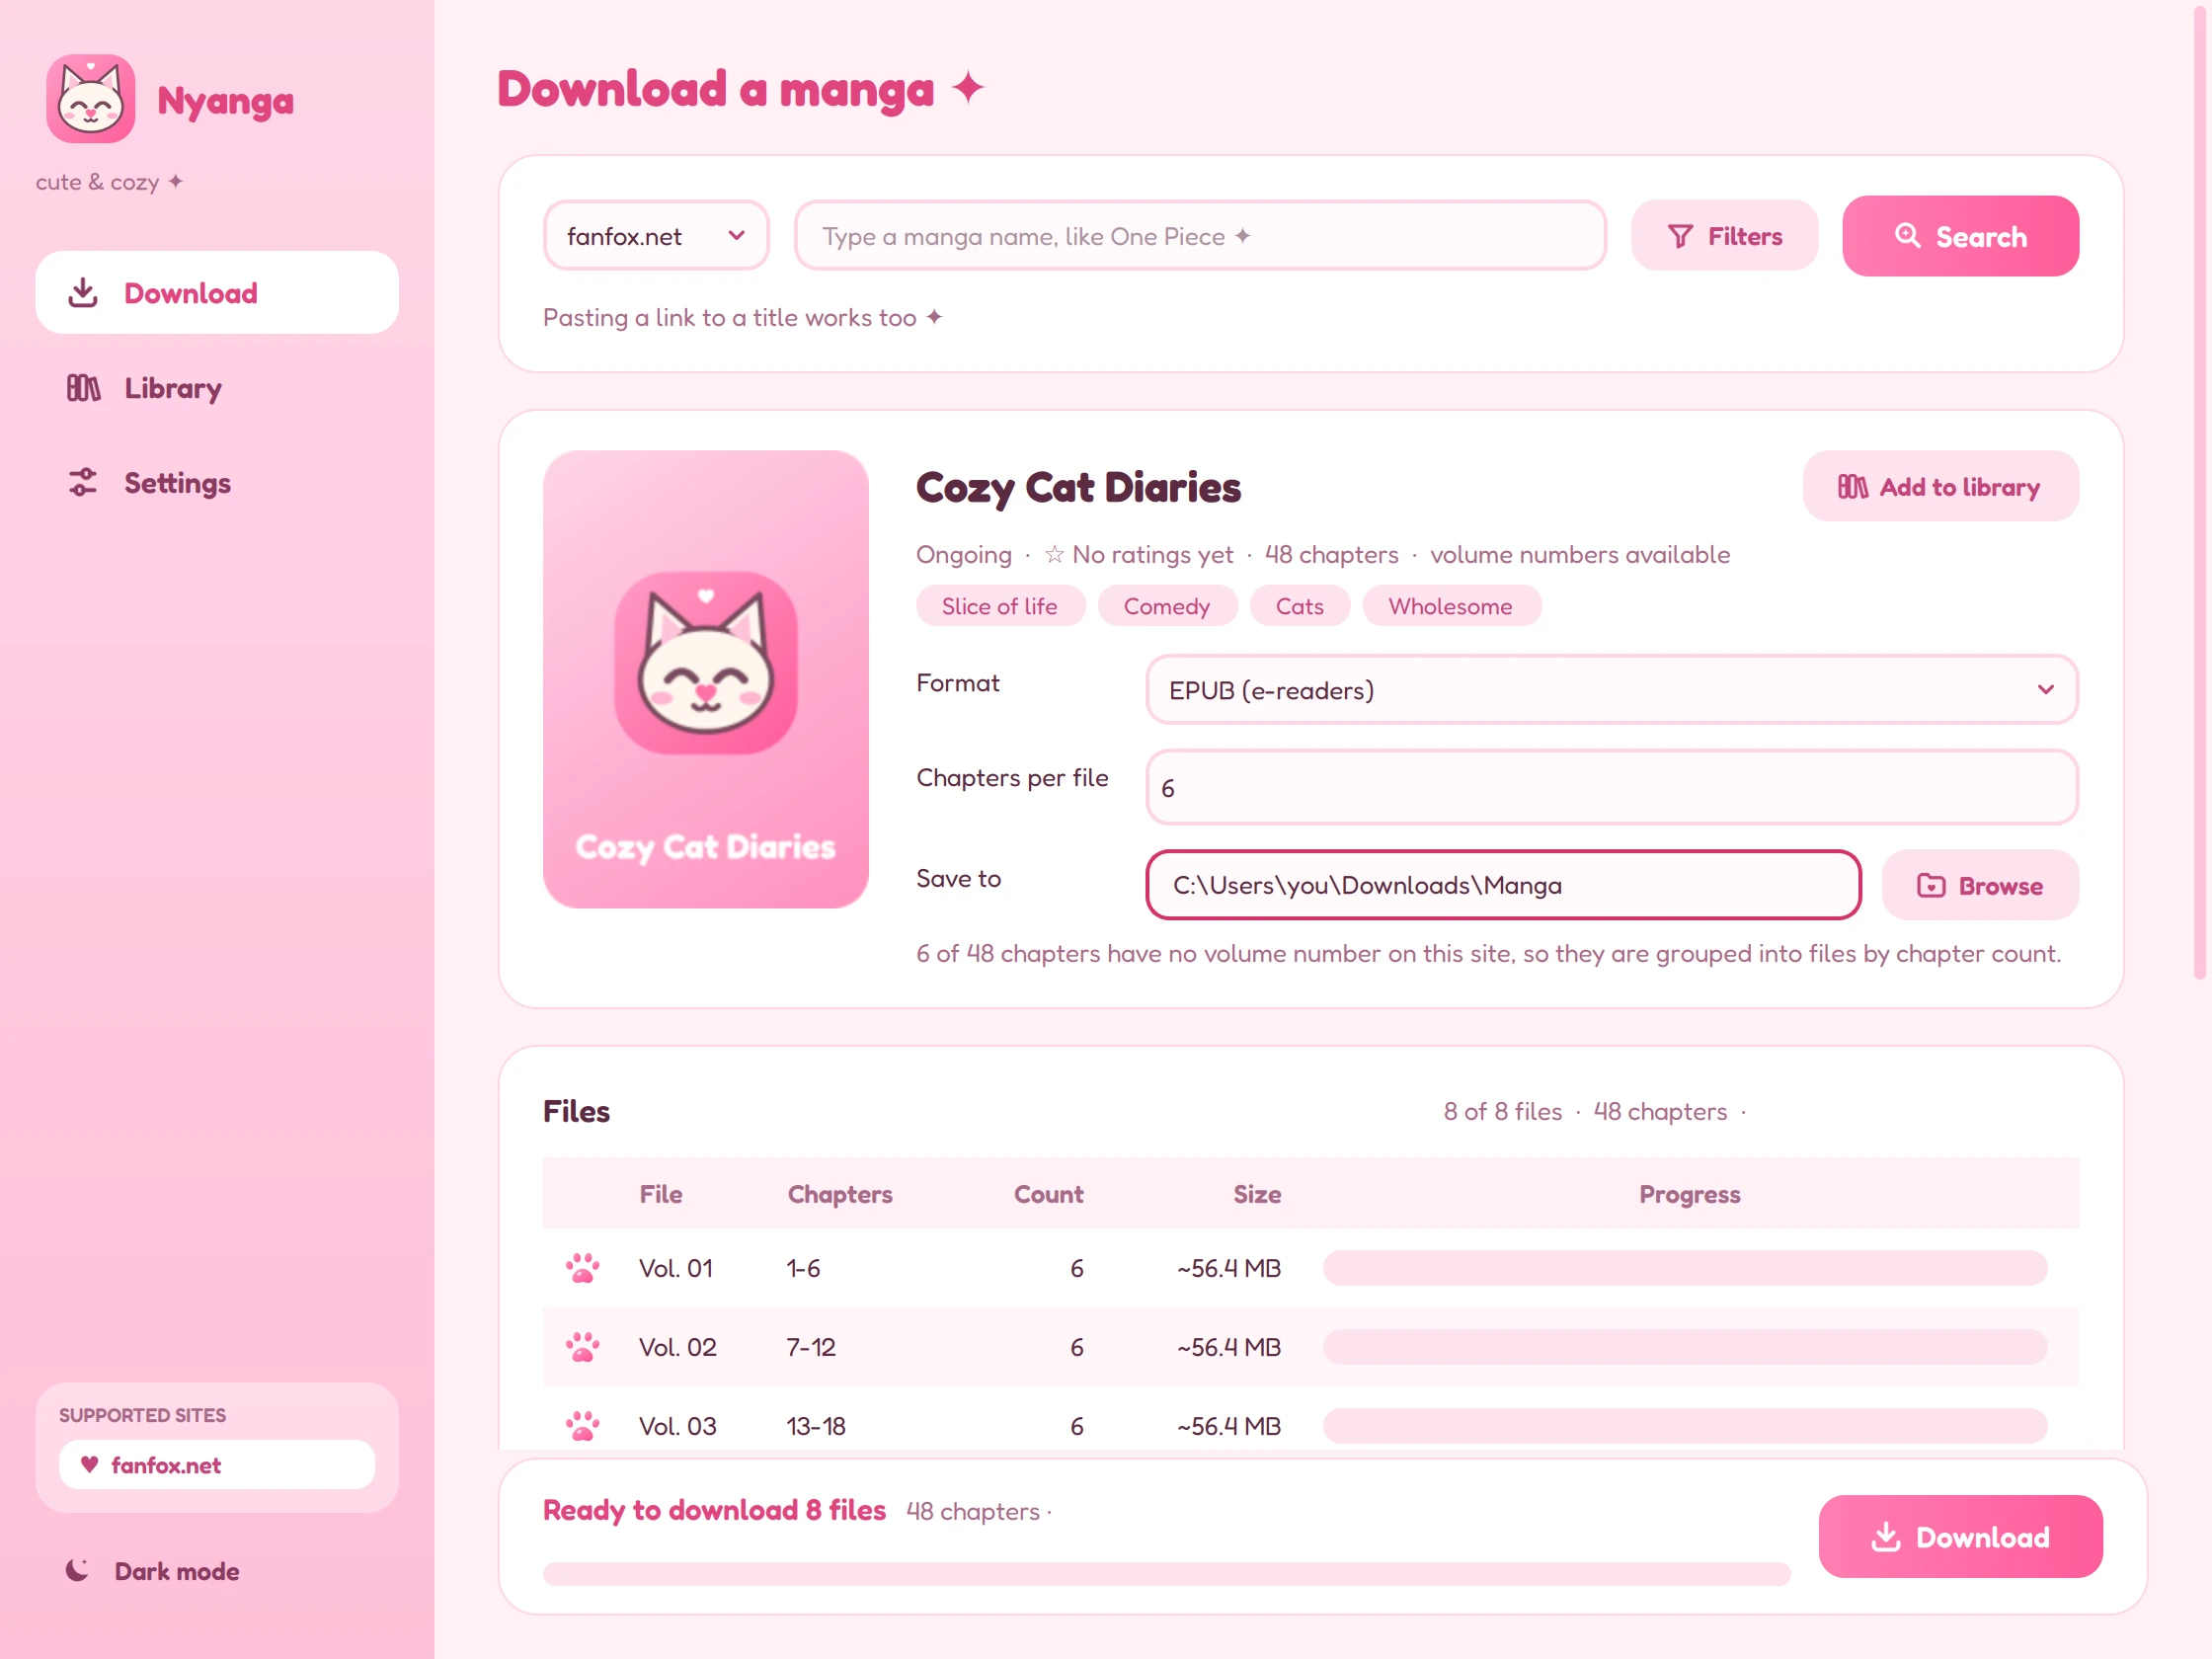2212x1659 pixels.
Task: Open the Download page in the sidebar
Action: tap(217, 293)
